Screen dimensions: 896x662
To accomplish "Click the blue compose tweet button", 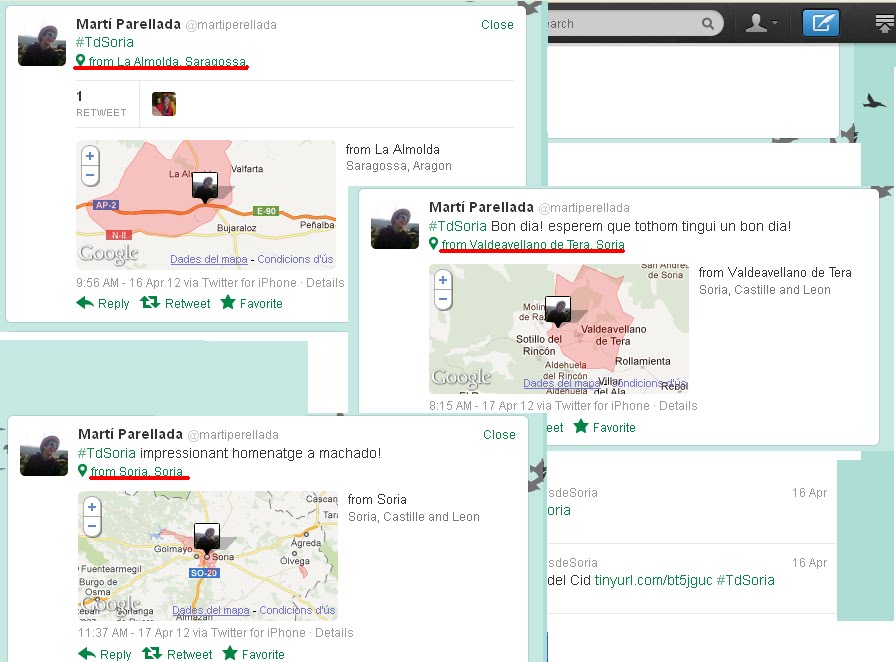I will 821,23.
